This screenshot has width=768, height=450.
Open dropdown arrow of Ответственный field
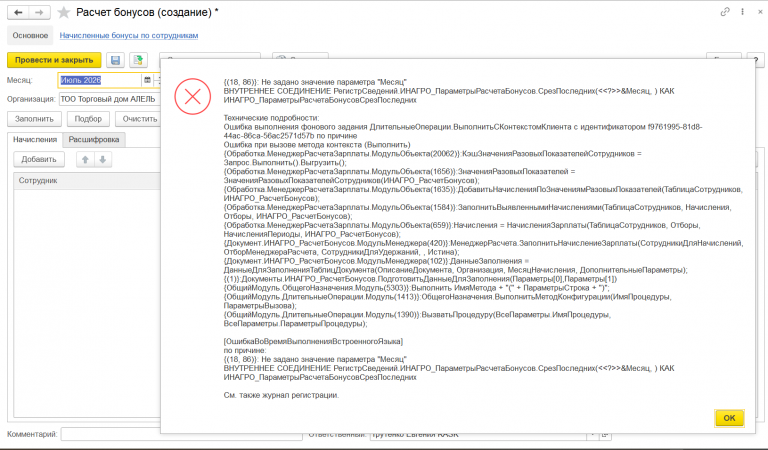pos(593,434)
